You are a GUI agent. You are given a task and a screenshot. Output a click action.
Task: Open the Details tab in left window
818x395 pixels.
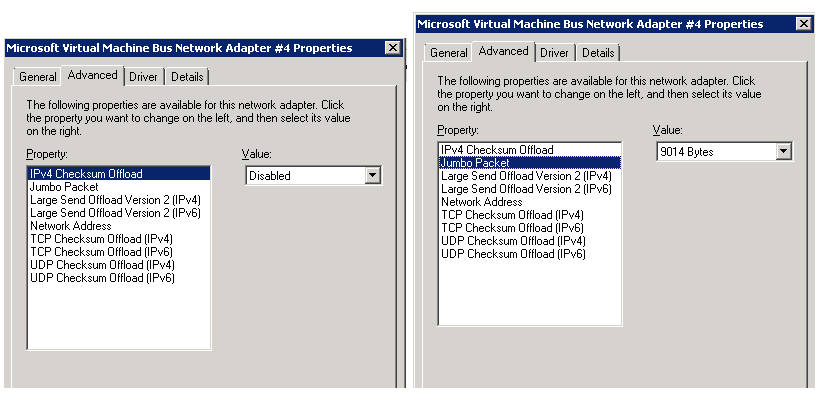click(187, 77)
